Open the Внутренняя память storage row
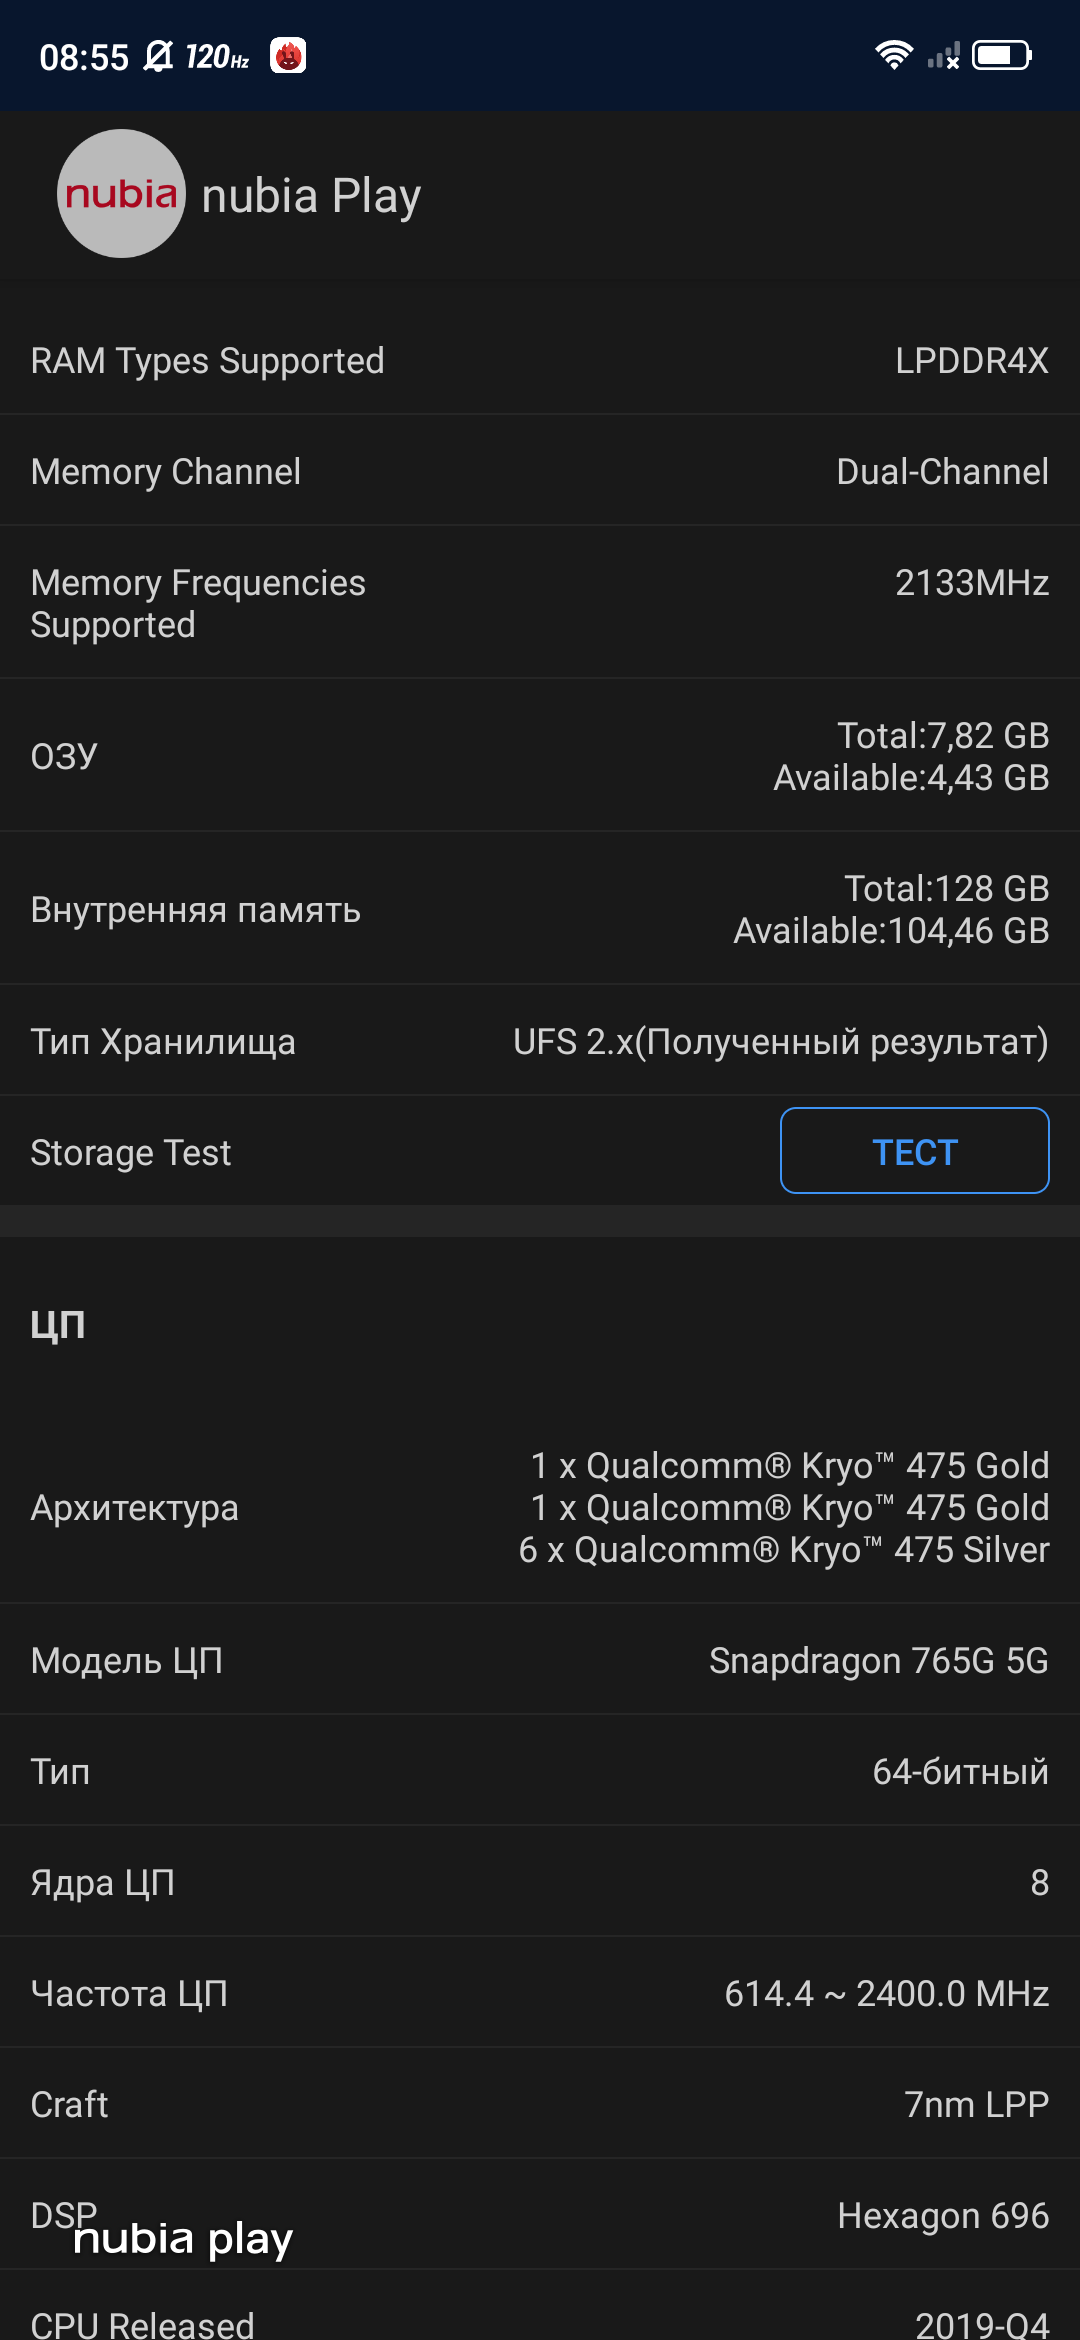Screen dimensions: 1080x2340 540,909
